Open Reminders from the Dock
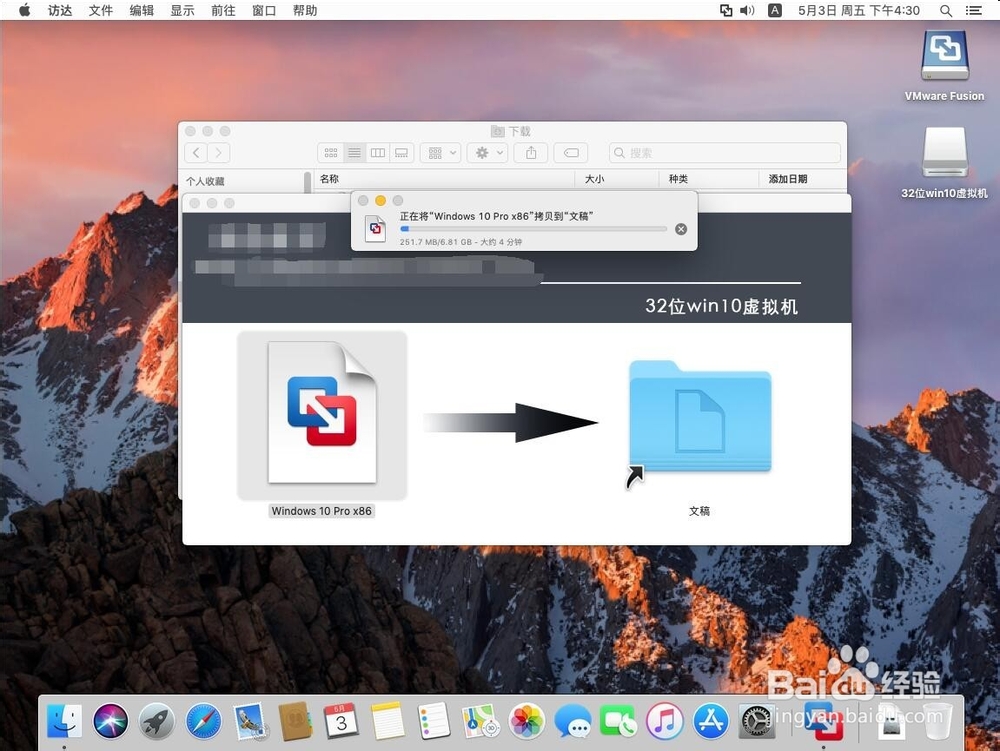Image resolution: width=1000 pixels, height=751 pixels. 434,722
